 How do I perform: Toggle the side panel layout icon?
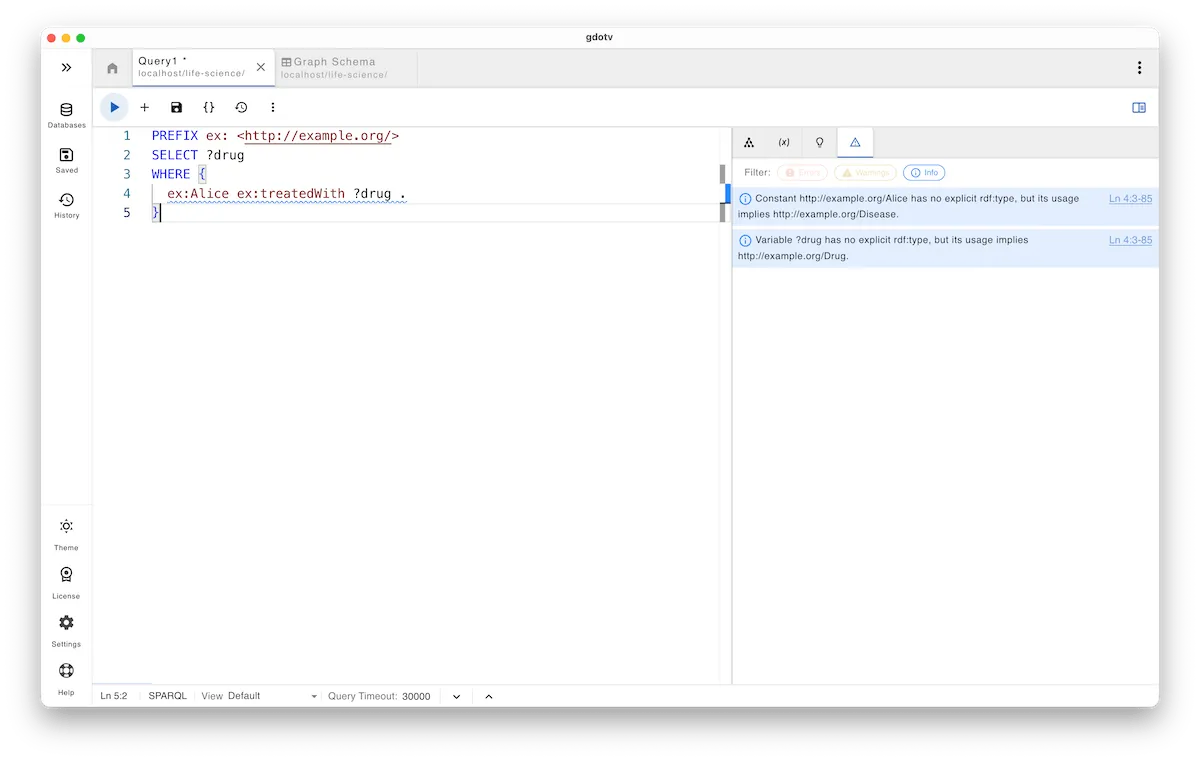[1139, 108]
